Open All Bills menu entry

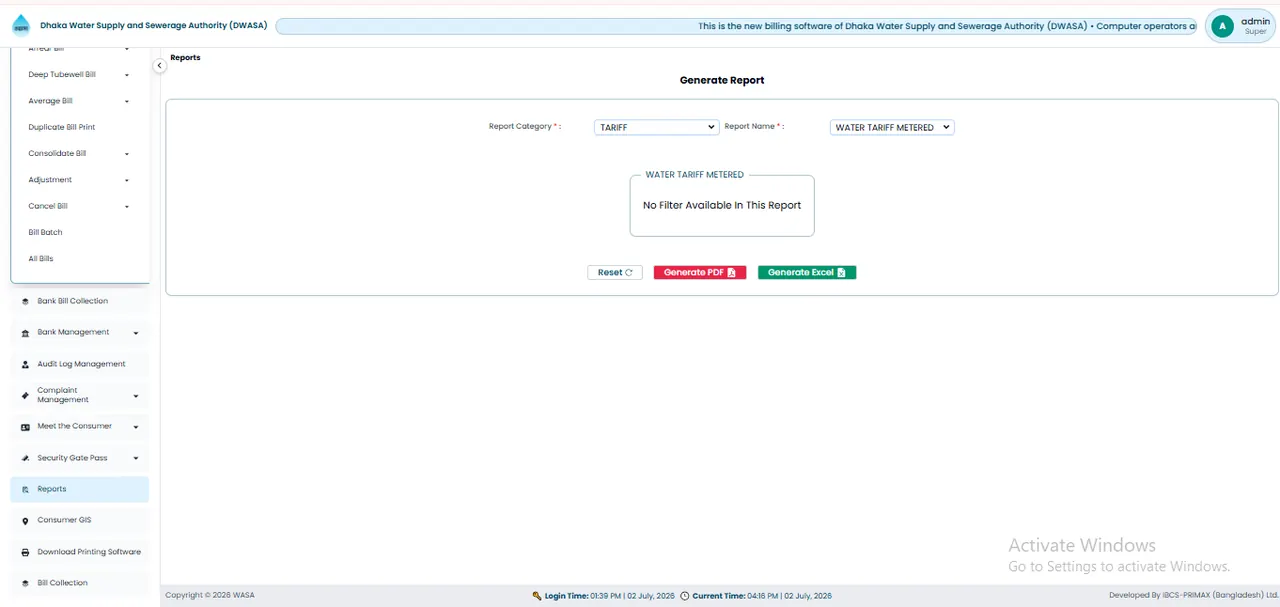[41, 258]
